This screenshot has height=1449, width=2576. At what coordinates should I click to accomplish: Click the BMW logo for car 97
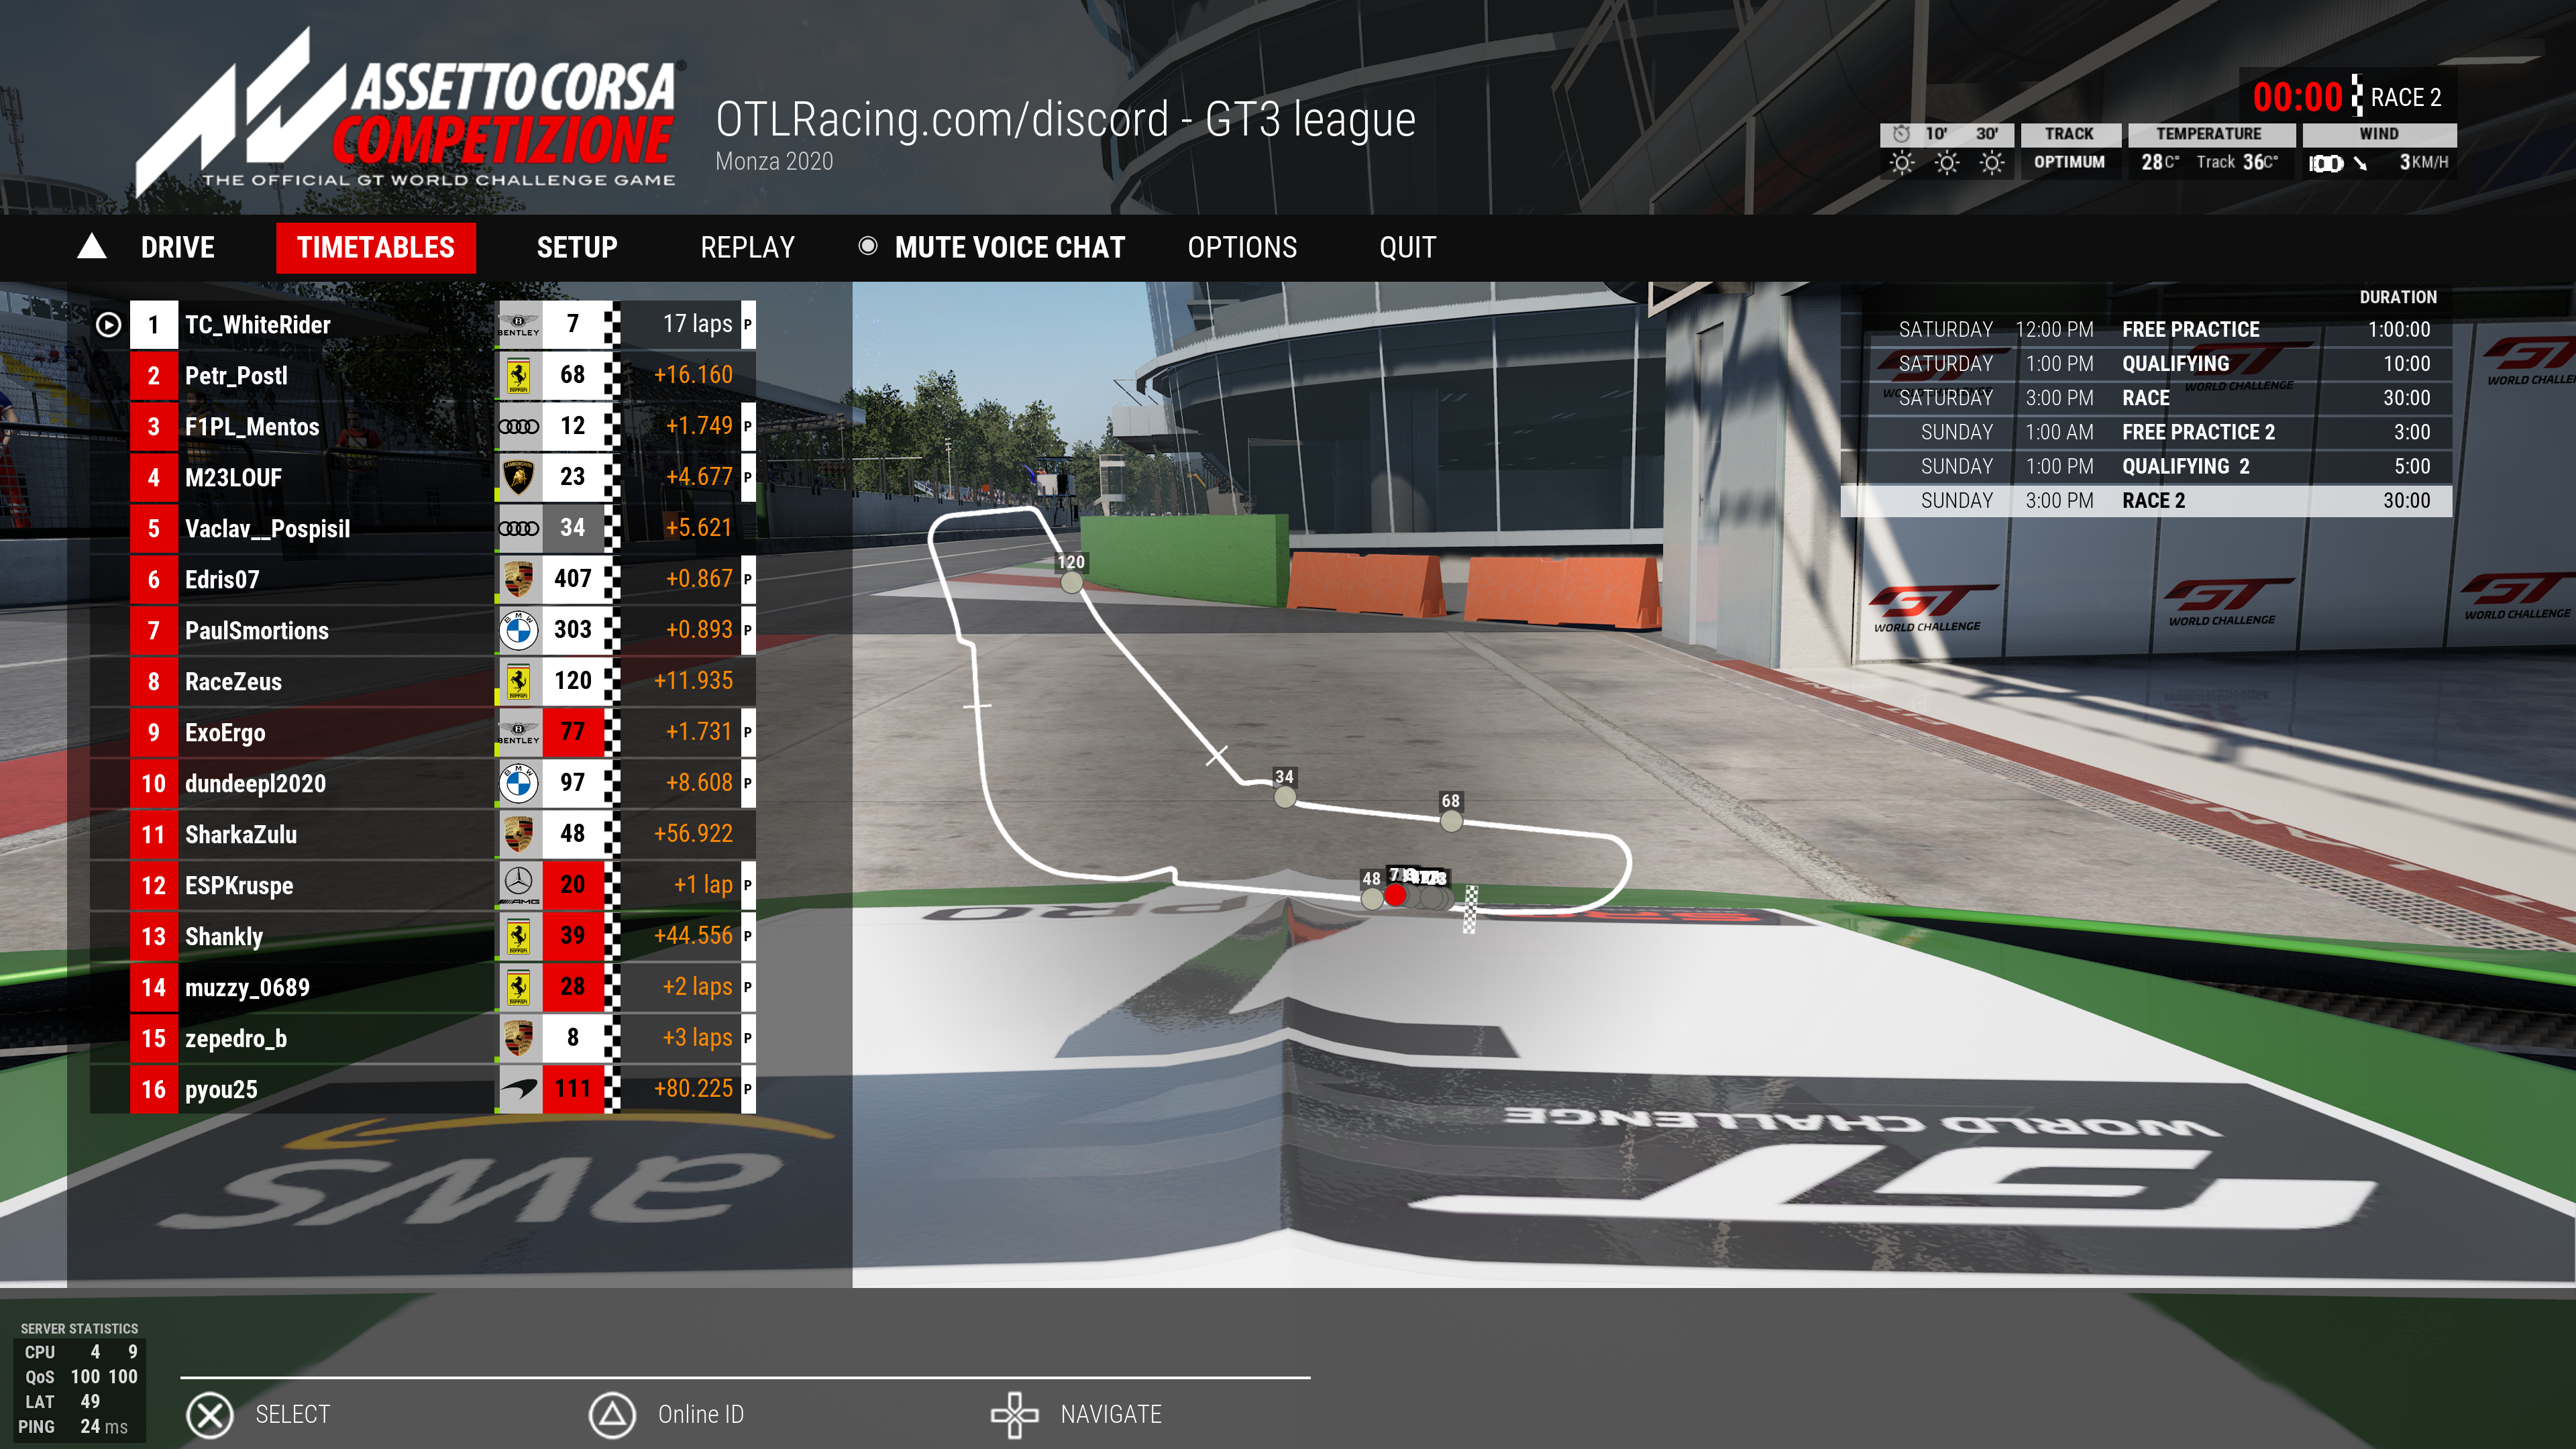(519, 783)
